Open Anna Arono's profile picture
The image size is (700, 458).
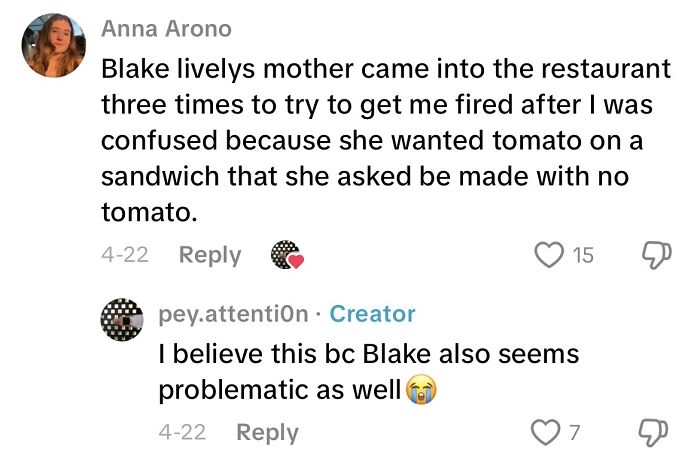coord(52,47)
